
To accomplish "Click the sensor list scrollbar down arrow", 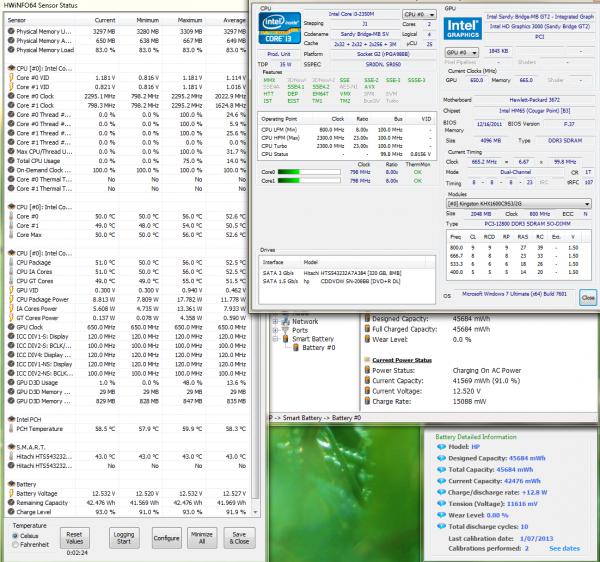I will point(256,512).
